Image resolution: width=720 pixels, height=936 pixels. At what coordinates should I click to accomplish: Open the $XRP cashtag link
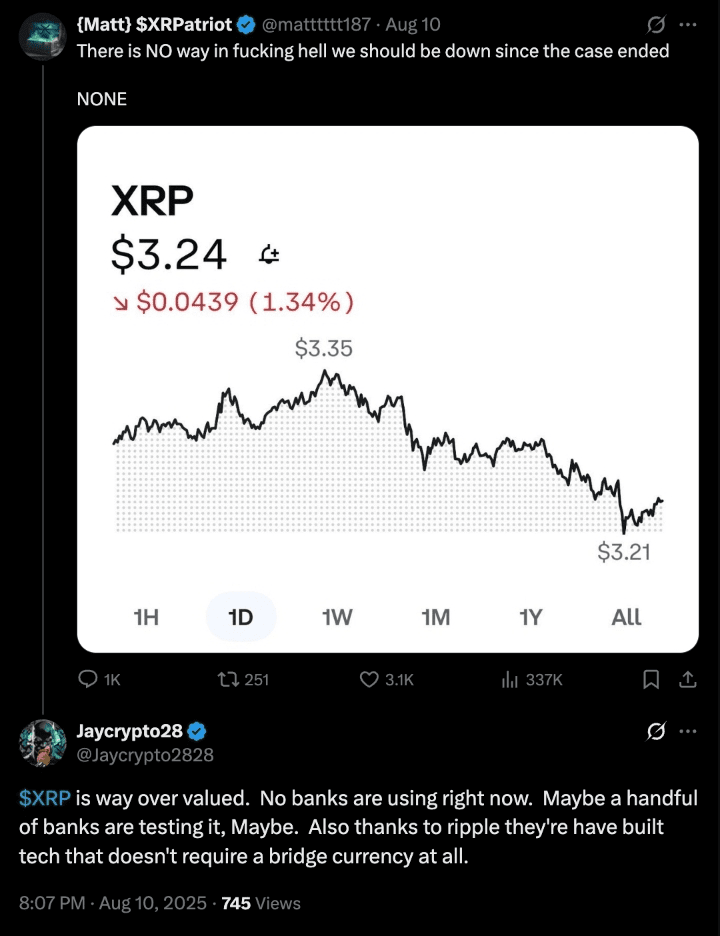[x=45, y=798]
